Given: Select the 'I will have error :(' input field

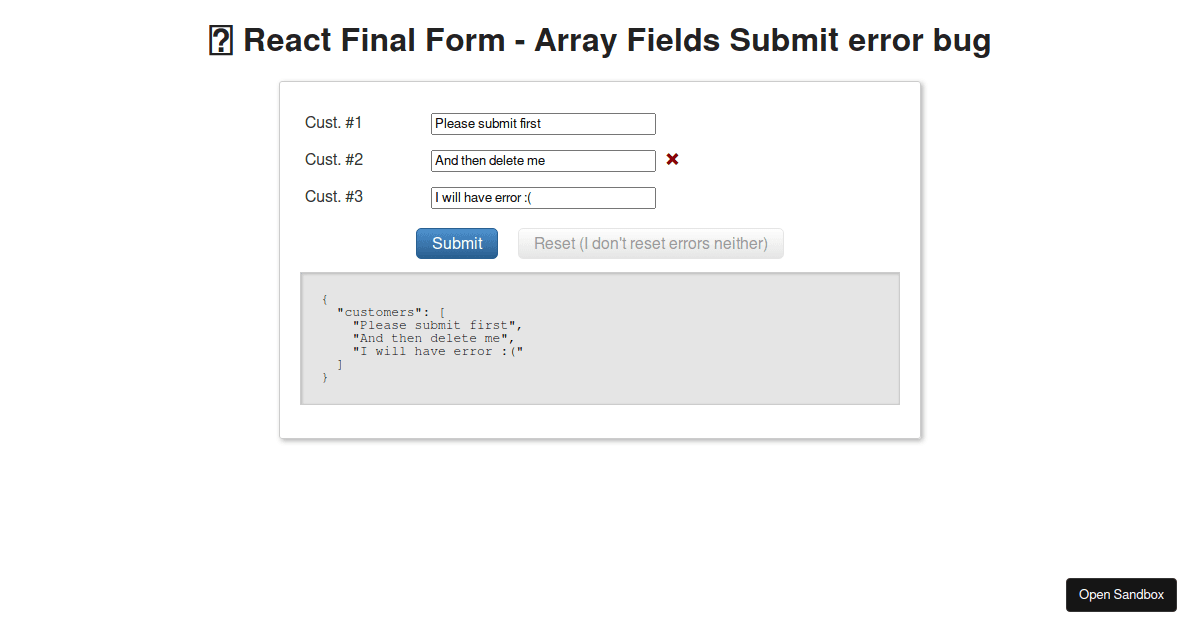Looking at the screenshot, I should click(543, 198).
